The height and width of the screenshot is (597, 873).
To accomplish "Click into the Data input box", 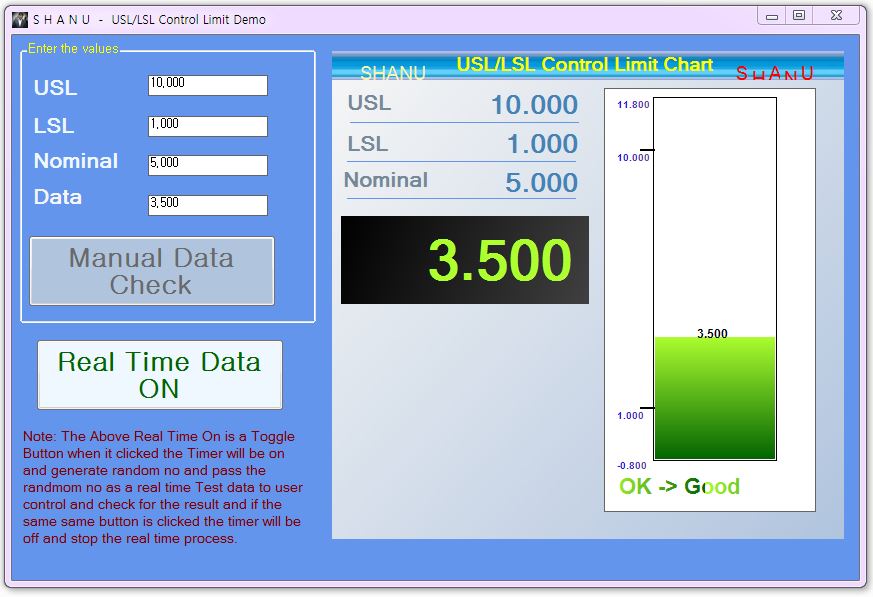I will pyautogui.click(x=208, y=205).
